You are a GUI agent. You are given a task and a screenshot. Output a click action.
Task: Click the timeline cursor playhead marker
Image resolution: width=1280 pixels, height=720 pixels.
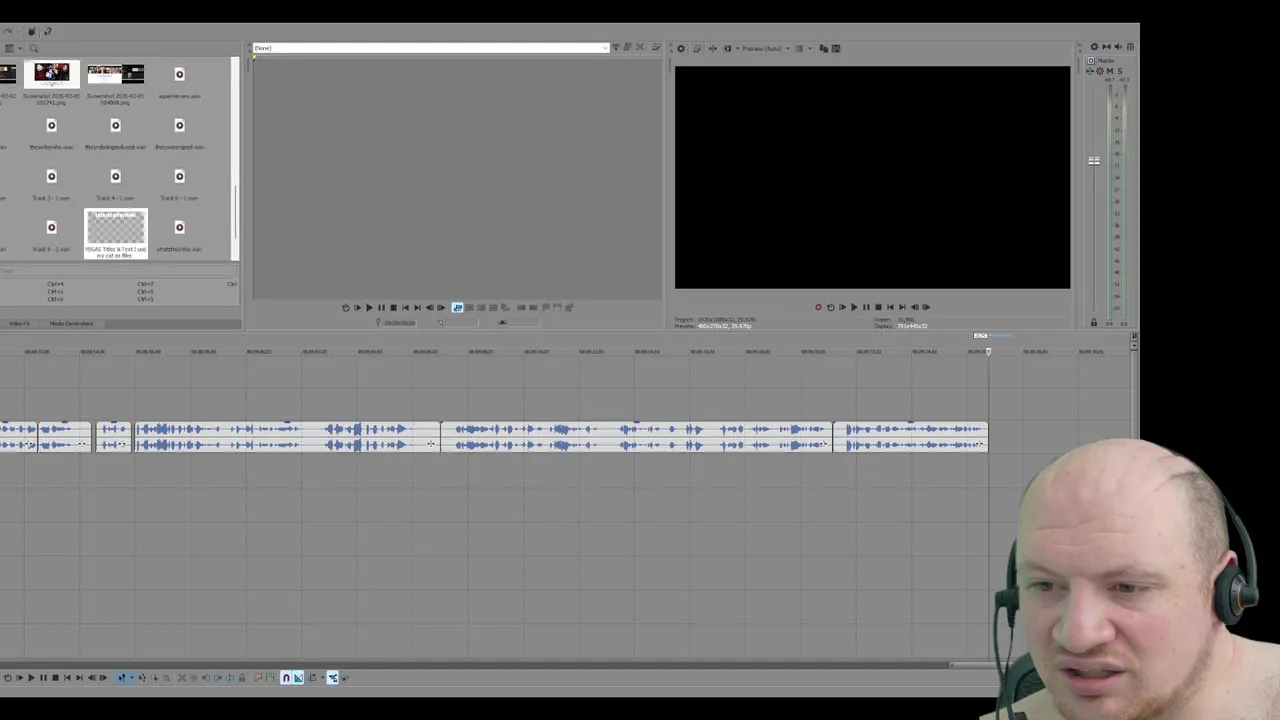pos(988,351)
